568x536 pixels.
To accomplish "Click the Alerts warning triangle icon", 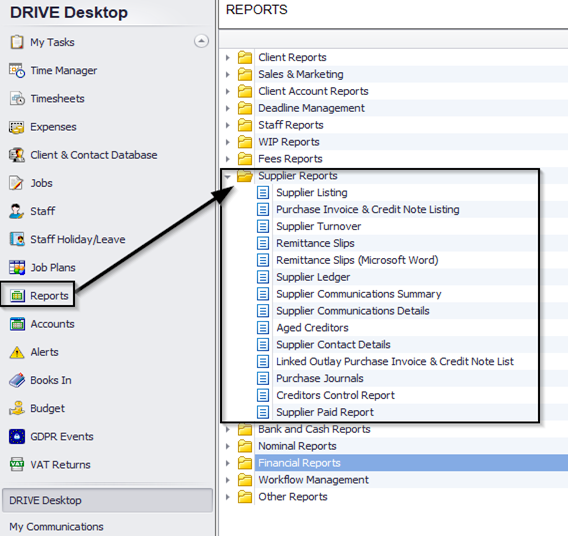I will (x=17, y=352).
